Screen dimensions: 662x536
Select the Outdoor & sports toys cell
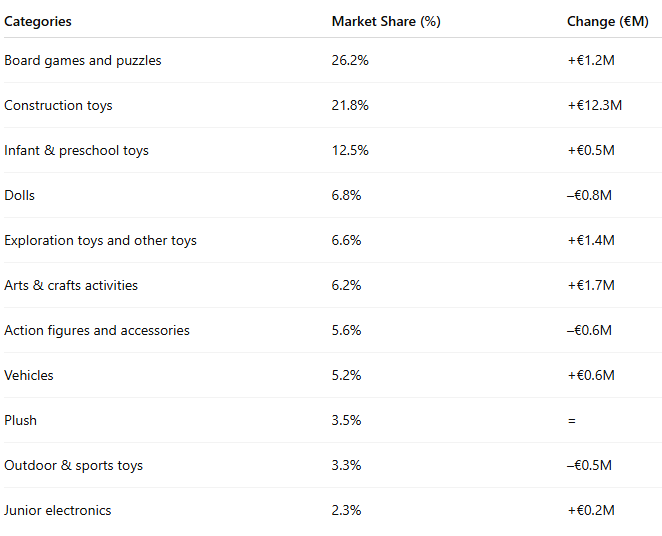(74, 465)
